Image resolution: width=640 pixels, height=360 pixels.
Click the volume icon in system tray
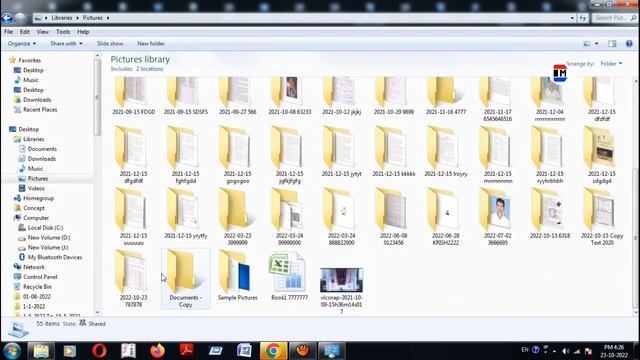[565, 351]
